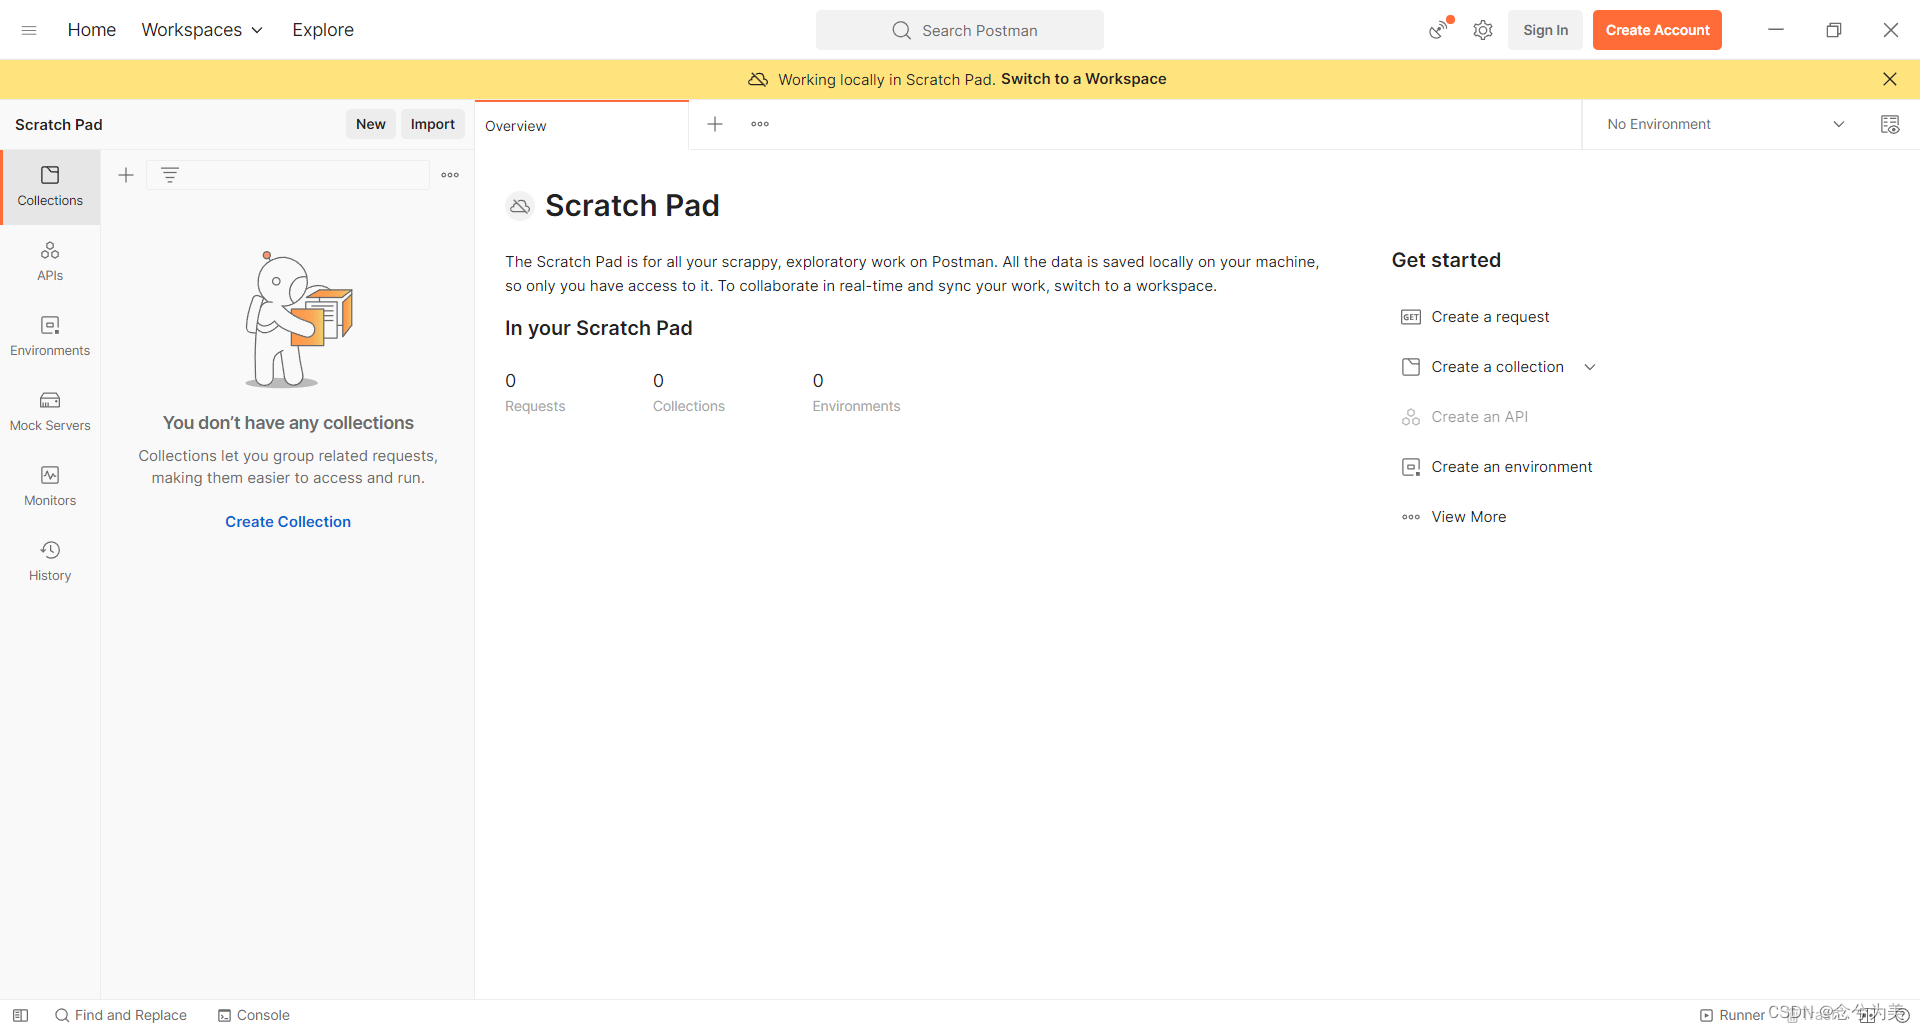This screenshot has height=1030, width=1920.
Task: Toggle sidebar with bottom-left panel icon
Action: (x=20, y=1015)
